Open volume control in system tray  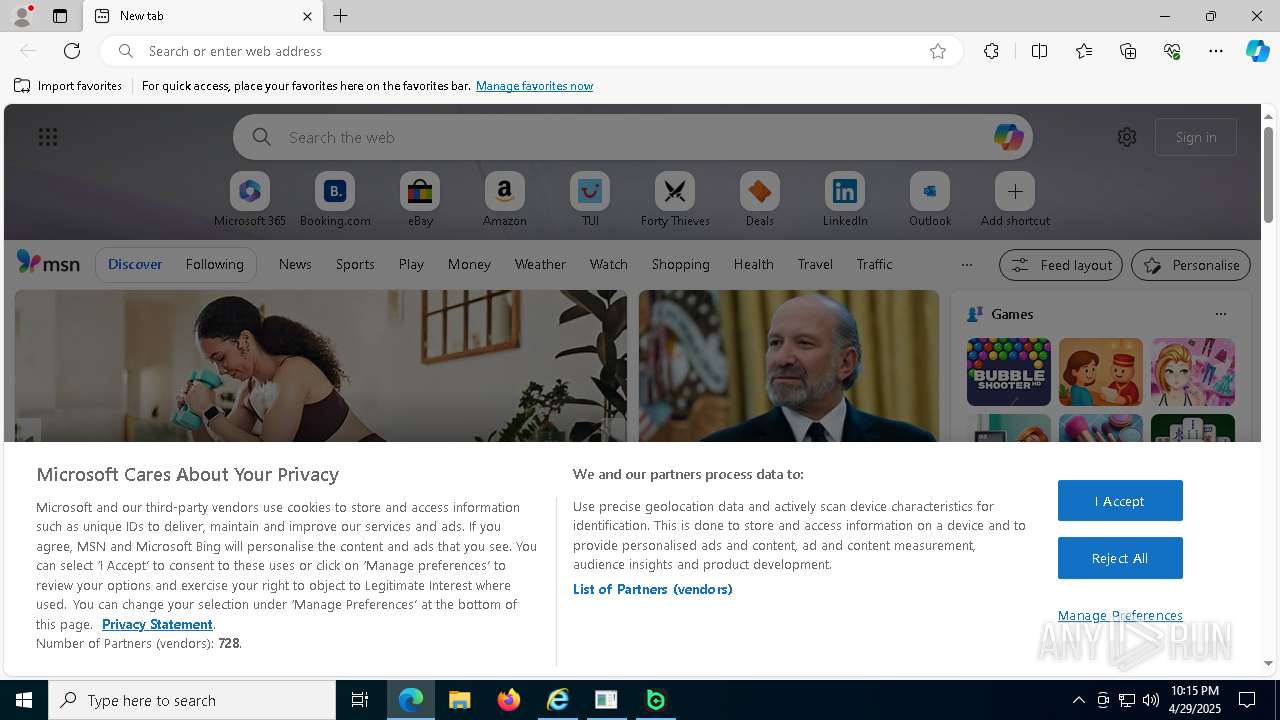tap(1151, 700)
